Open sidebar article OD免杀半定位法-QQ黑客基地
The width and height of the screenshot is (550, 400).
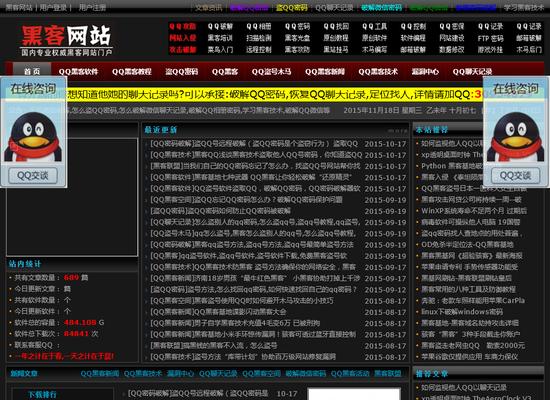pyautogui.click(x=467, y=244)
